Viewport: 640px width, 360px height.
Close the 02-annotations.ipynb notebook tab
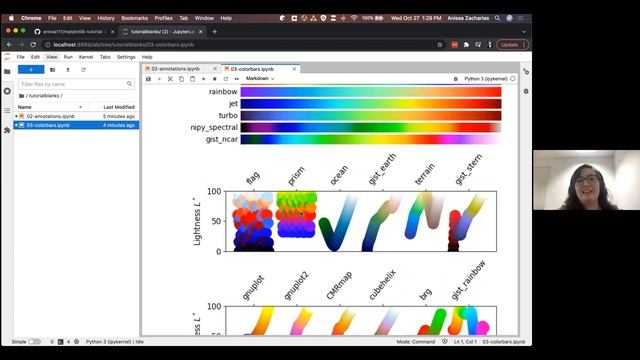(215, 69)
